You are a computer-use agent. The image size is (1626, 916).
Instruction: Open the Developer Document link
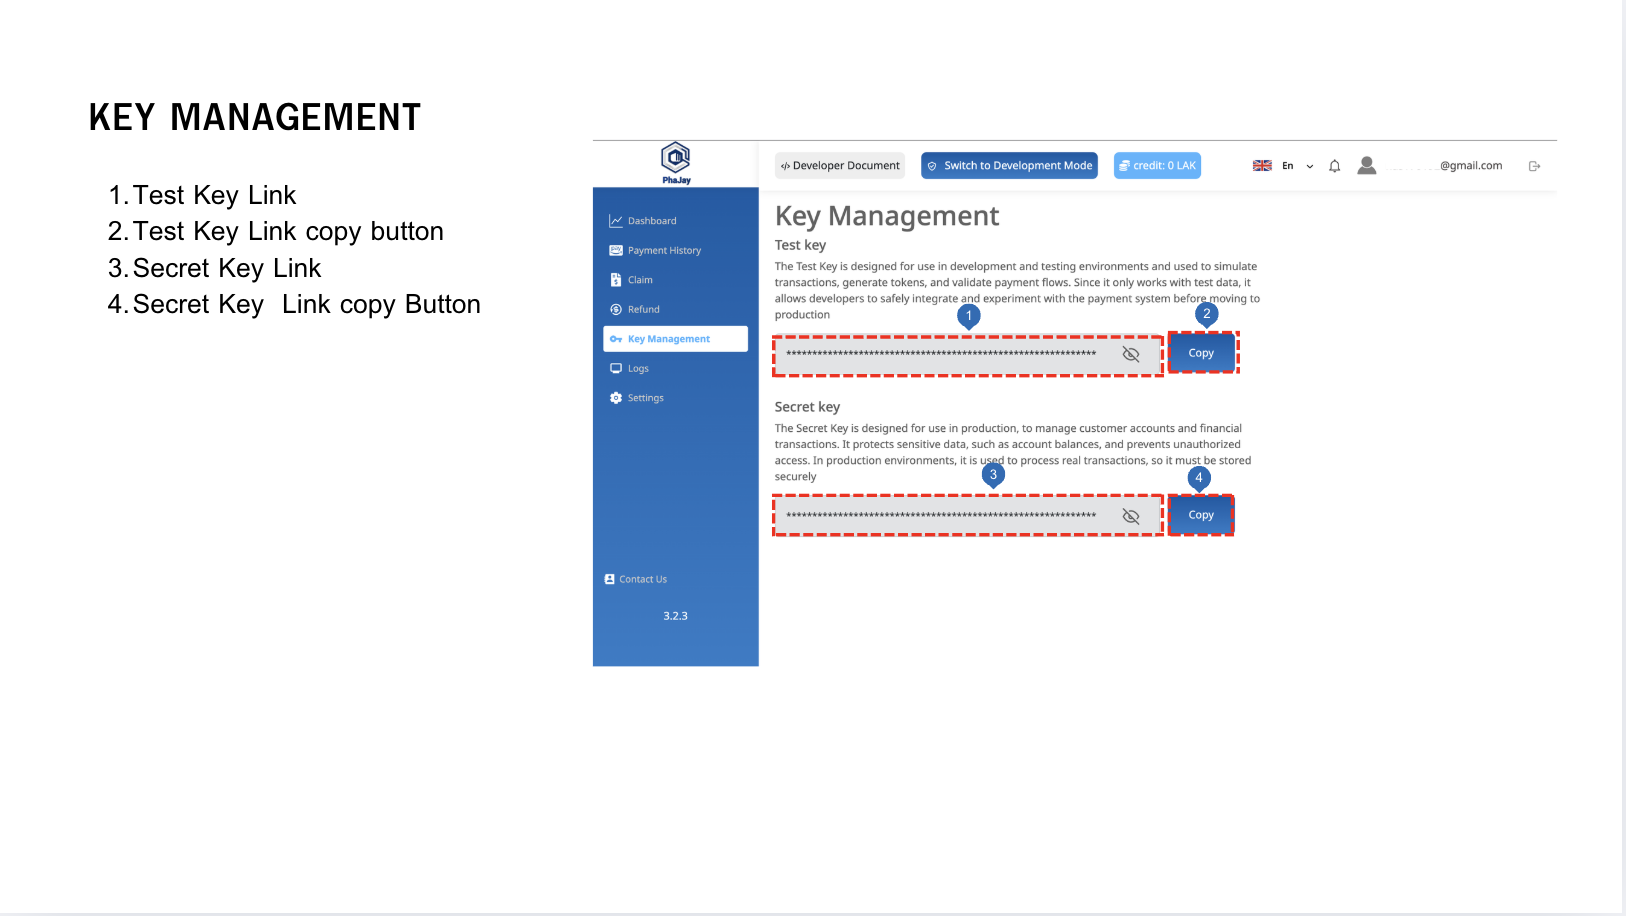[x=840, y=166]
